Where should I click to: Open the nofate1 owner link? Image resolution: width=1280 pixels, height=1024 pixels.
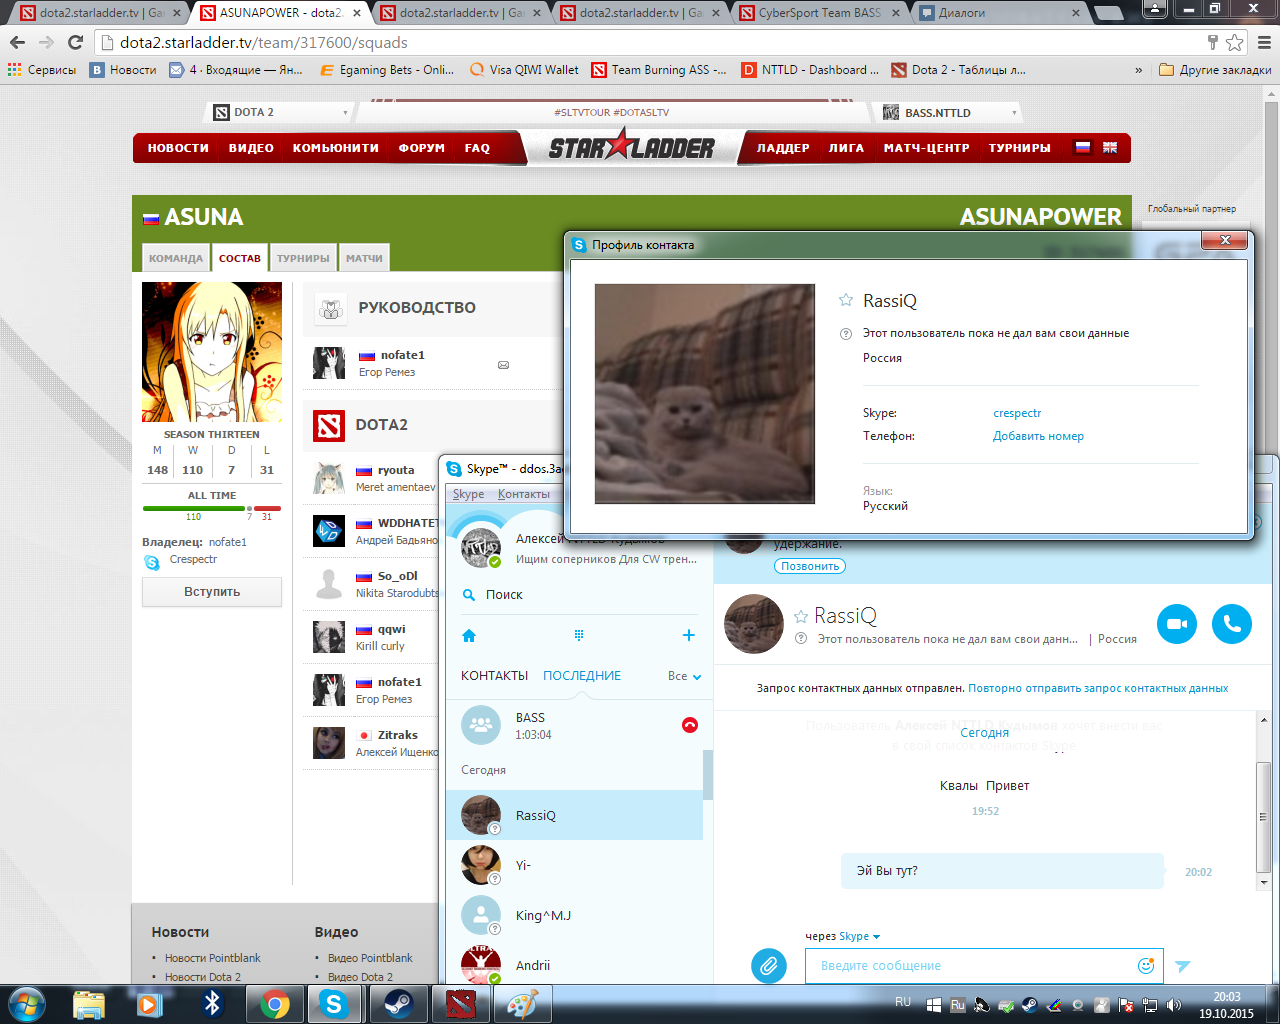(228, 542)
